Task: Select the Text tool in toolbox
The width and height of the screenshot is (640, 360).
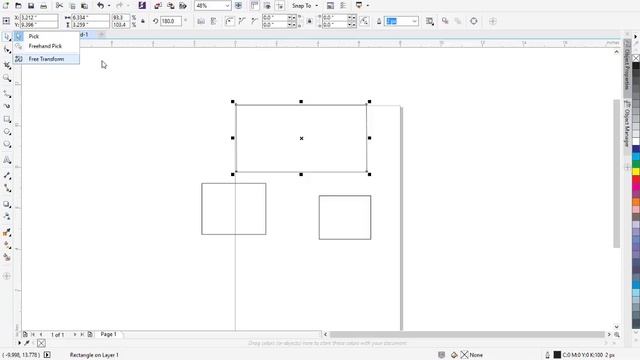Action: (7, 160)
